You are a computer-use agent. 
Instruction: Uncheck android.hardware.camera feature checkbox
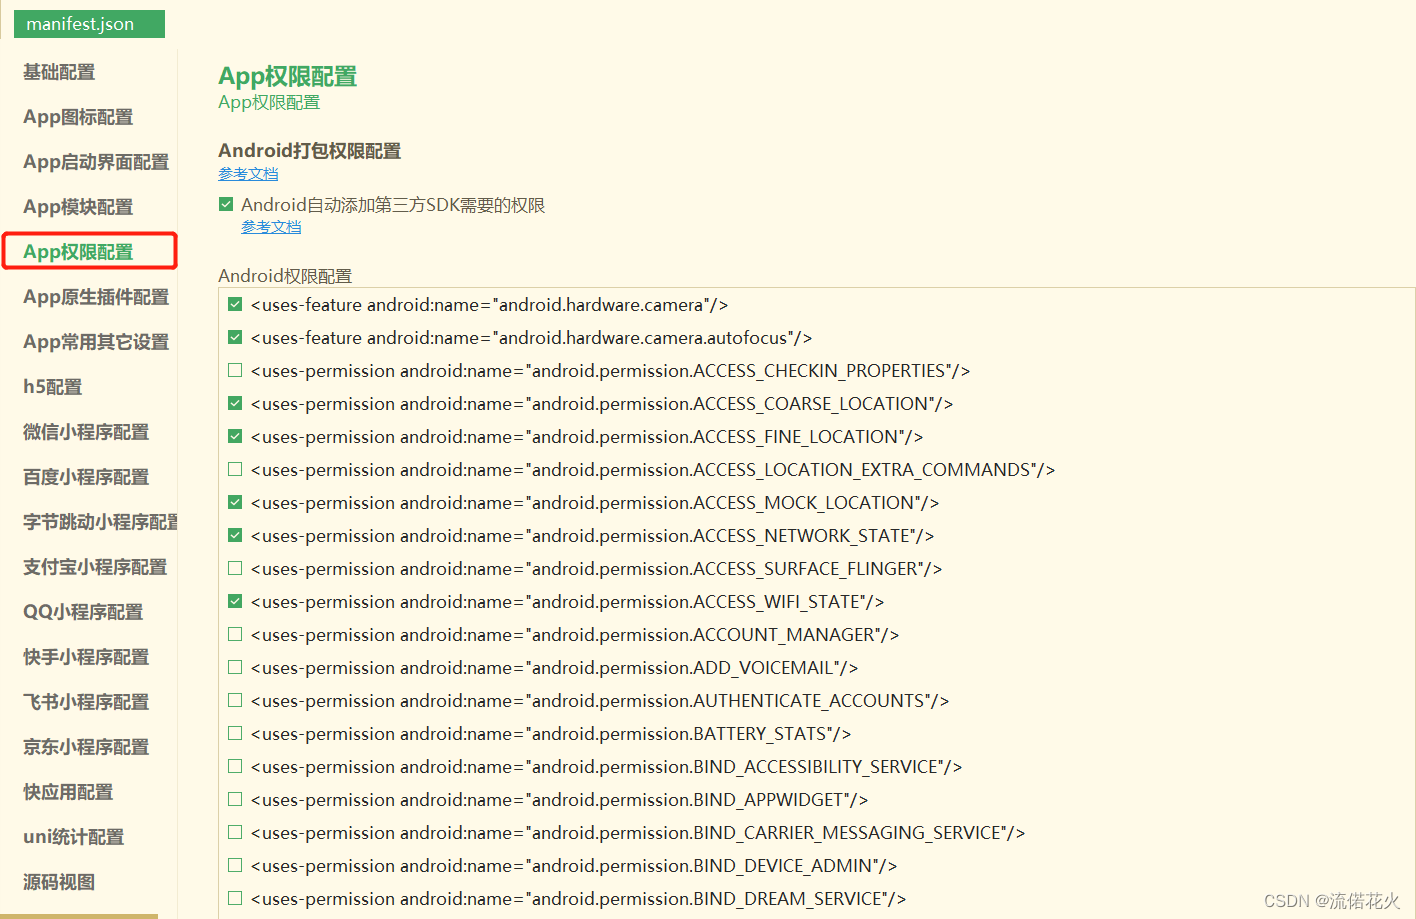235,304
